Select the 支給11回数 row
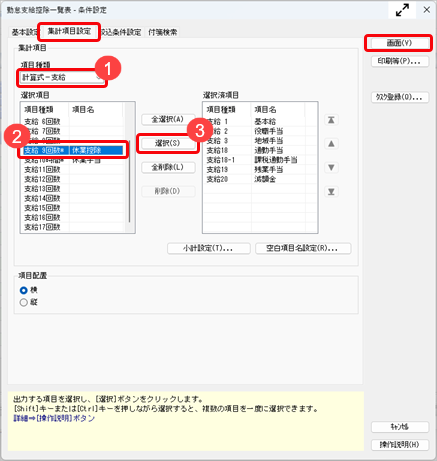437x461 pixels. [x=73, y=170]
